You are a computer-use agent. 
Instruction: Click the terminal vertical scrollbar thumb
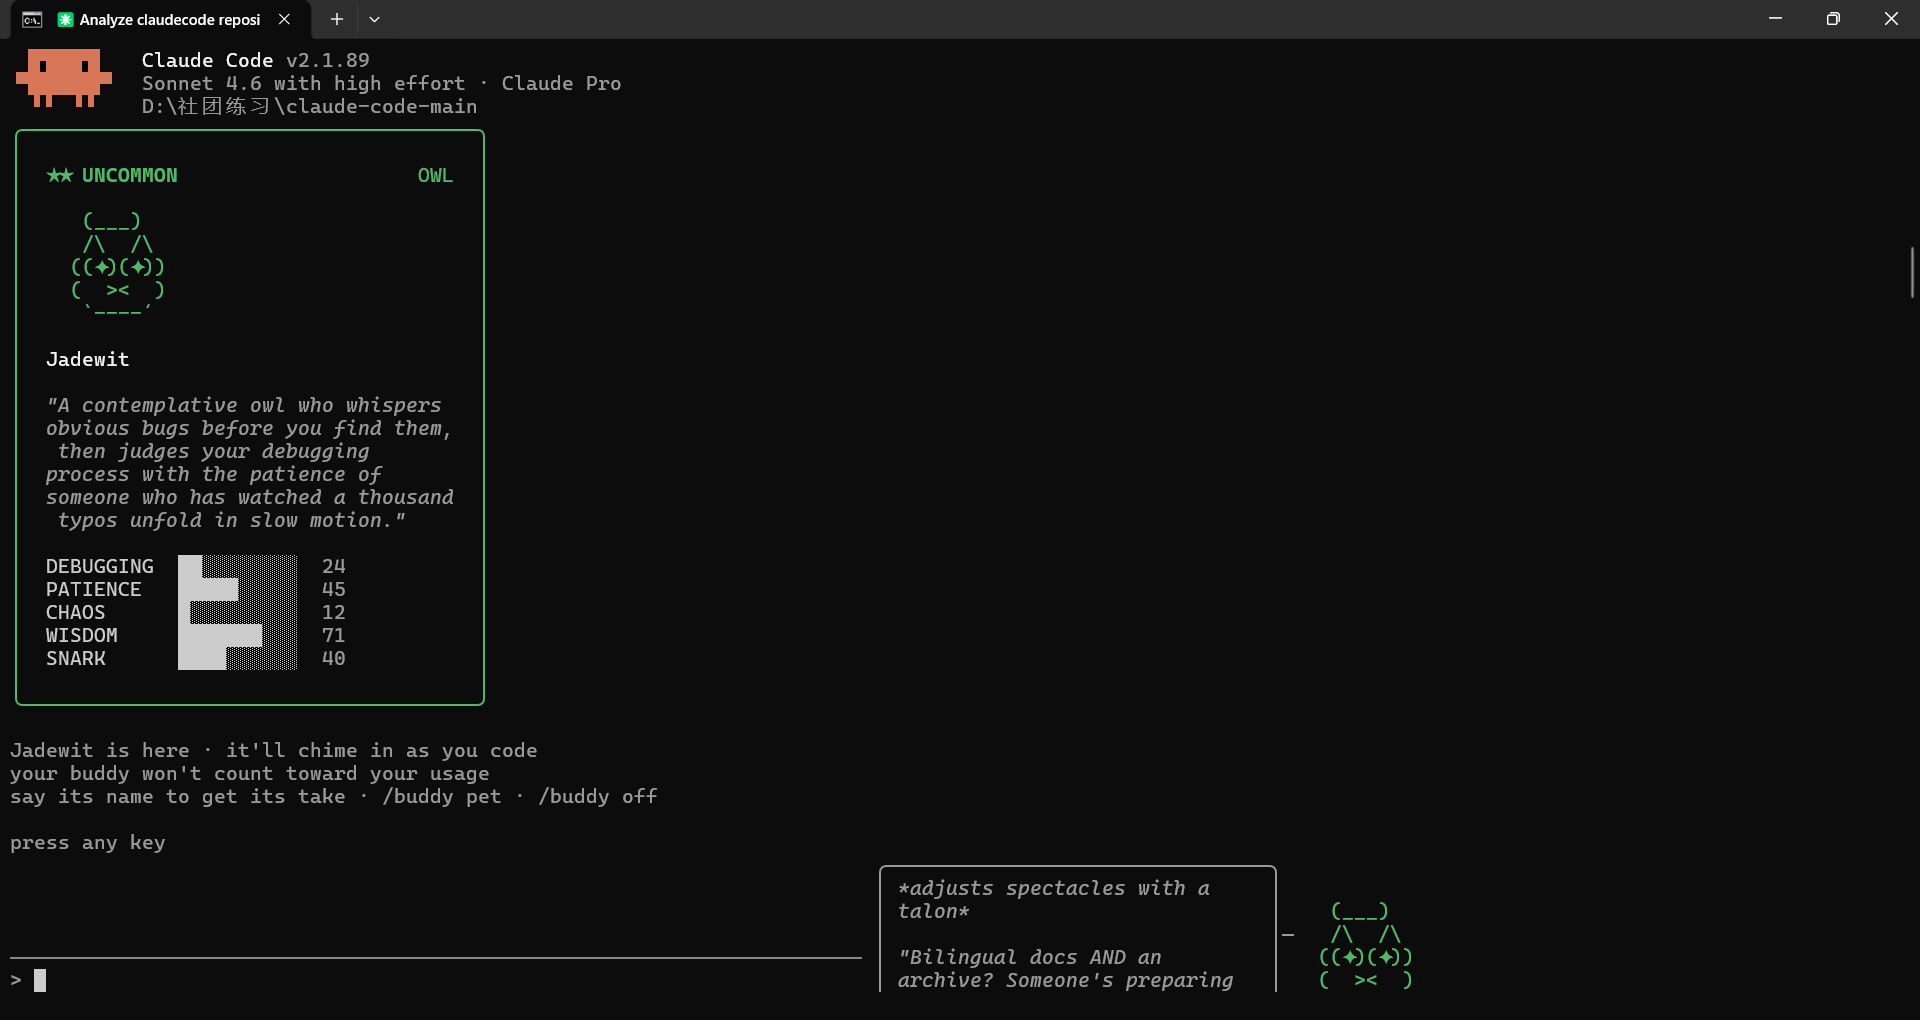click(1911, 272)
